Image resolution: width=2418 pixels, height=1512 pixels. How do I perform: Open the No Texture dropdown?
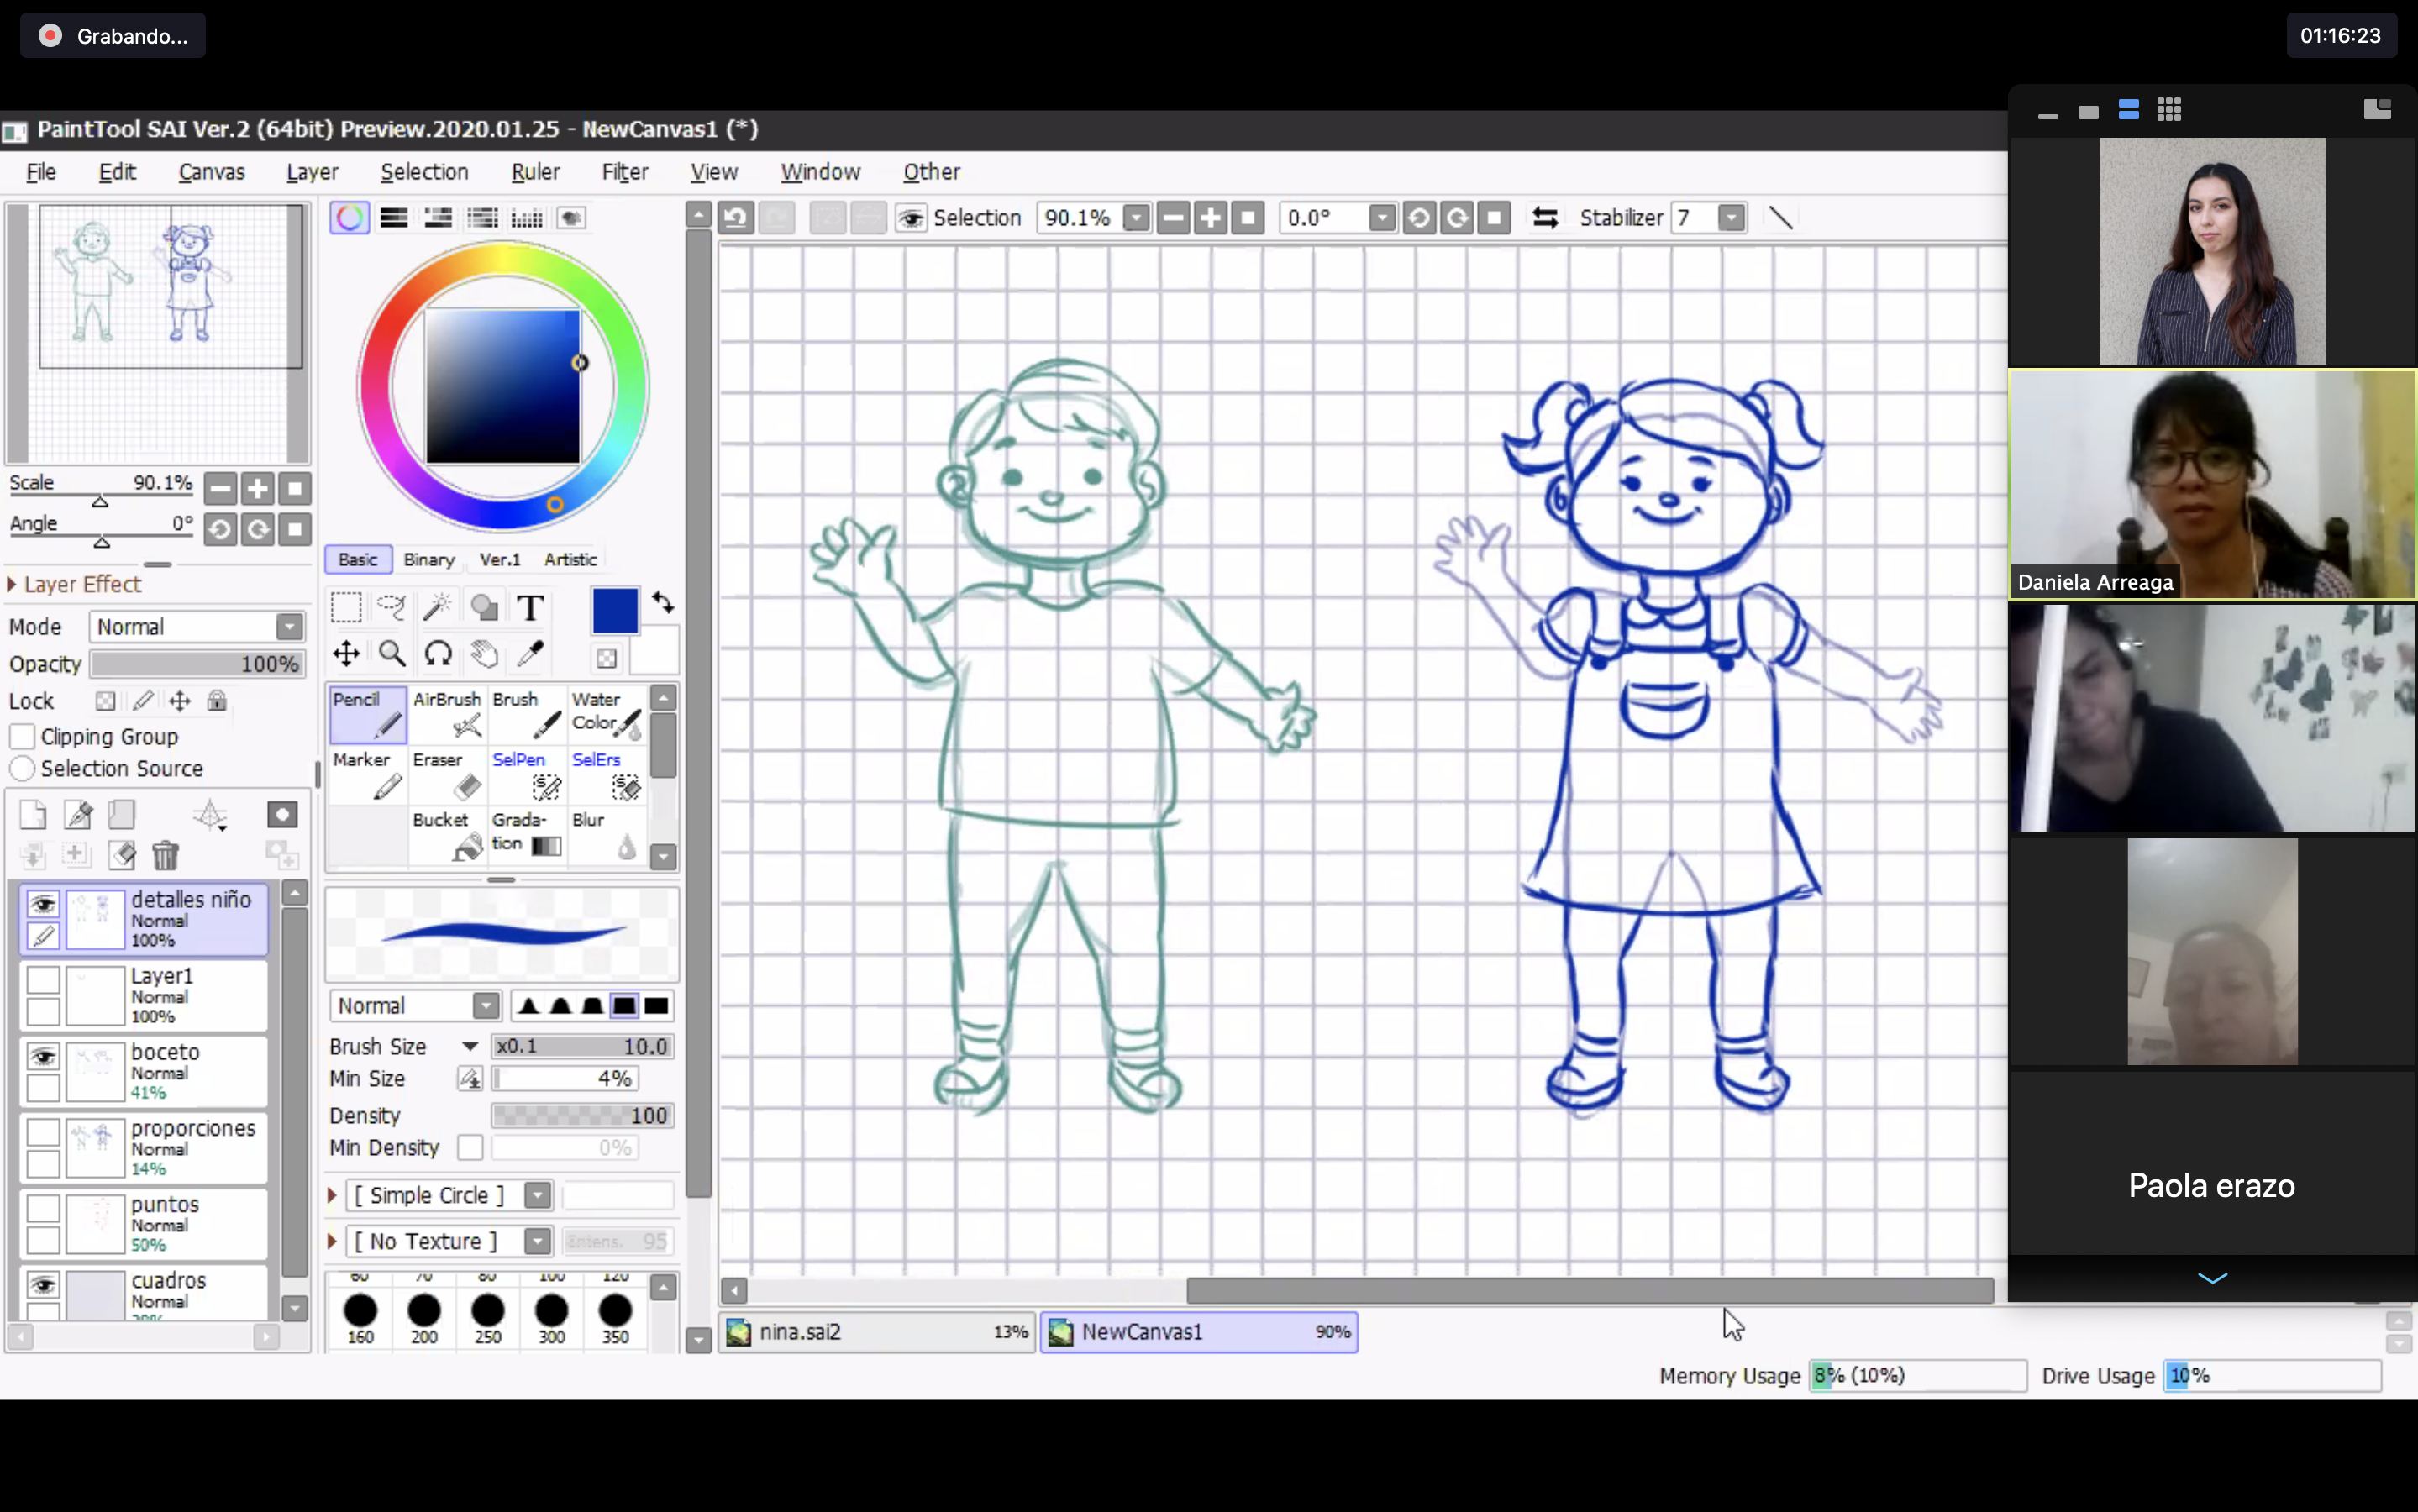[538, 1241]
